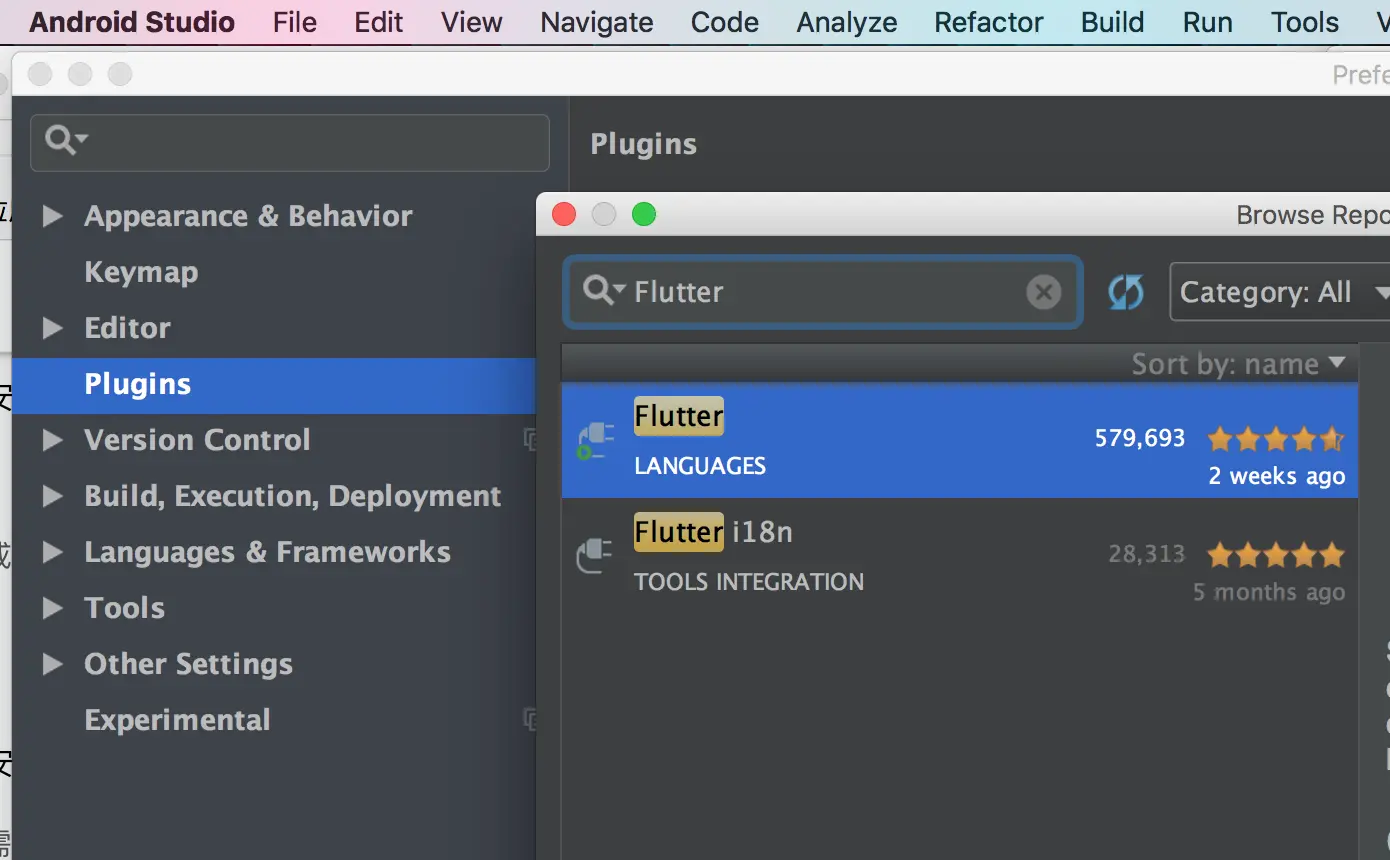Select the Flutter i18n plugin row
Image resolution: width=1390 pixels, height=860 pixels.
pyautogui.click(x=960, y=556)
